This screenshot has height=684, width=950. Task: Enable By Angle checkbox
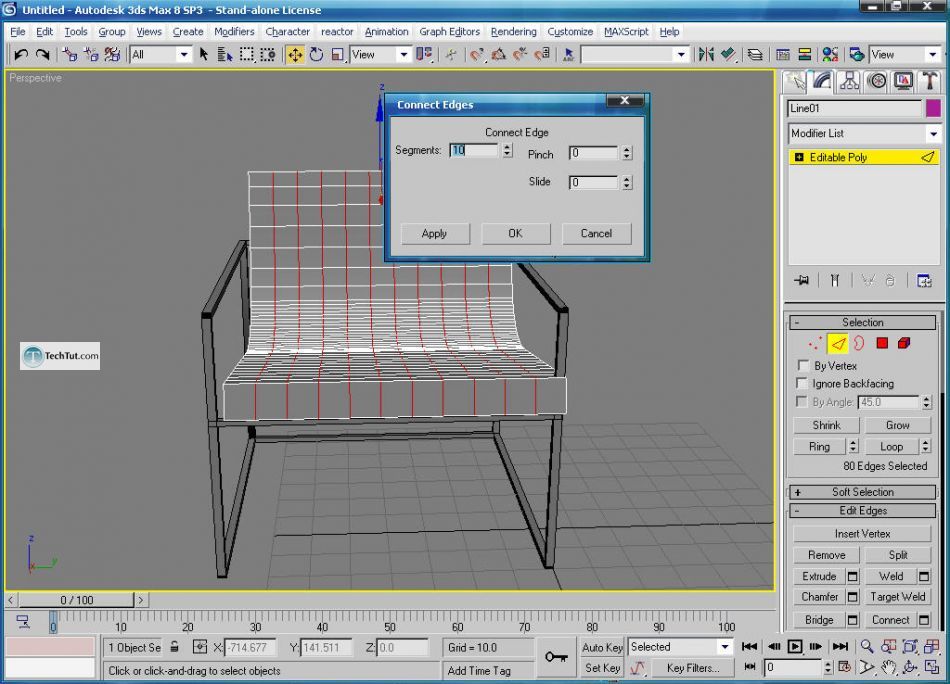pyautogui.click(x=802, y=401)
